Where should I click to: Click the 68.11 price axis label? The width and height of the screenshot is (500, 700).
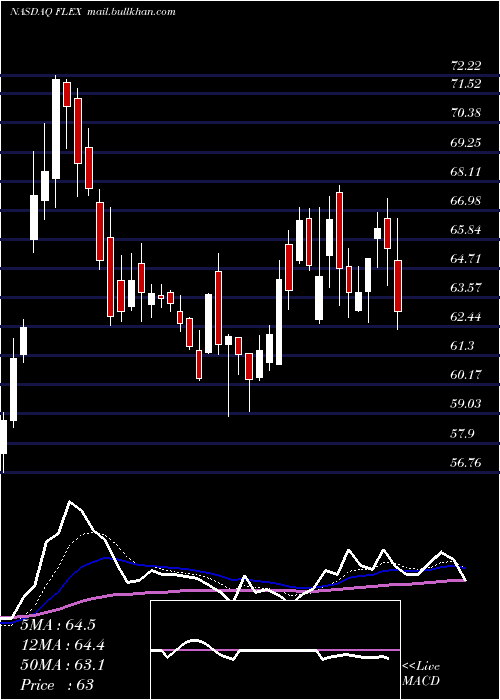click(466, 172)
